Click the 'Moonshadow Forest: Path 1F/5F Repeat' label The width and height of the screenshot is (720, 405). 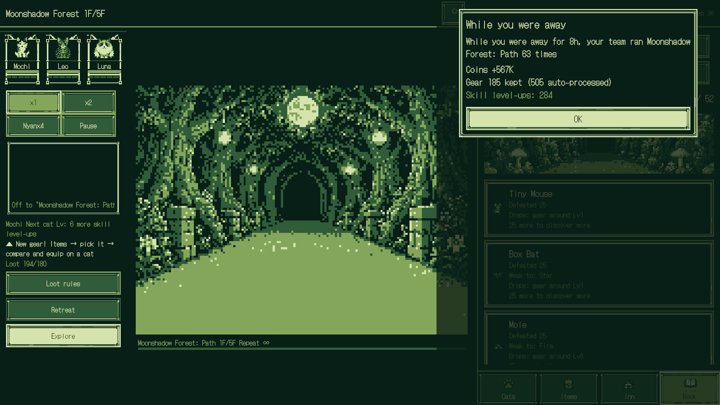pyautogui.click(x=203, y=343)
